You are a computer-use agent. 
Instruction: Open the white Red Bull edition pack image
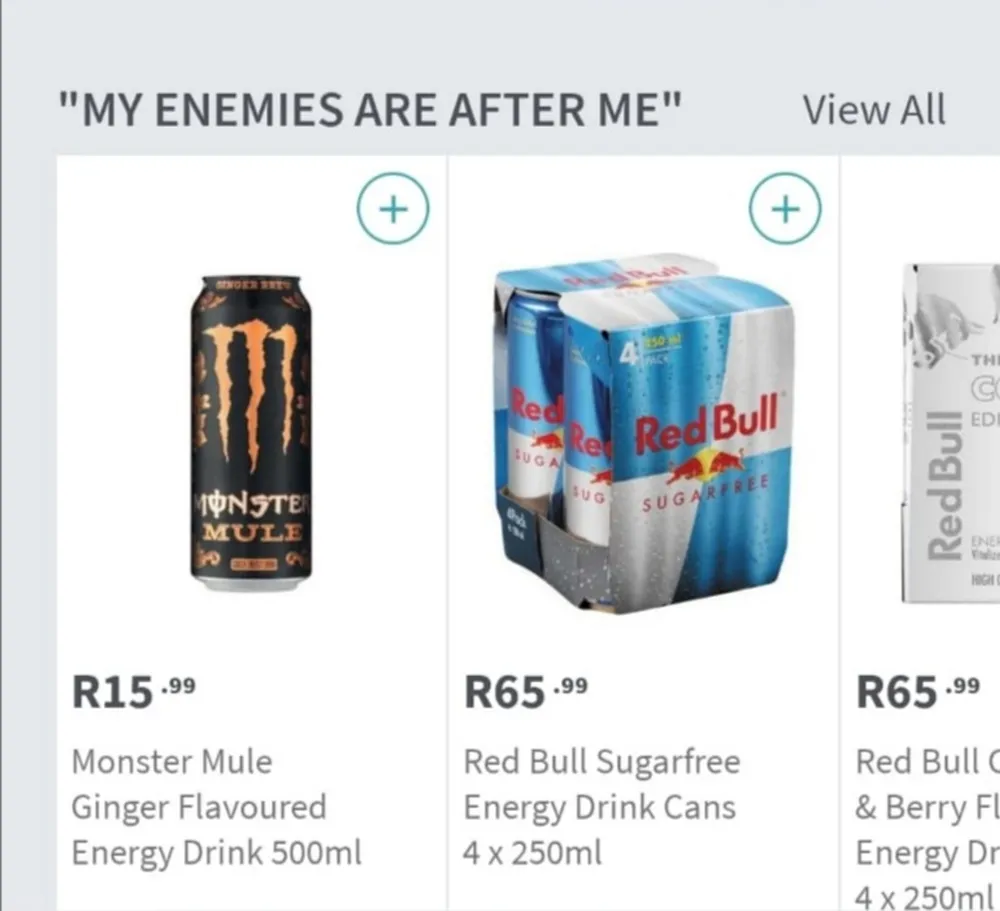pos(951,433)
